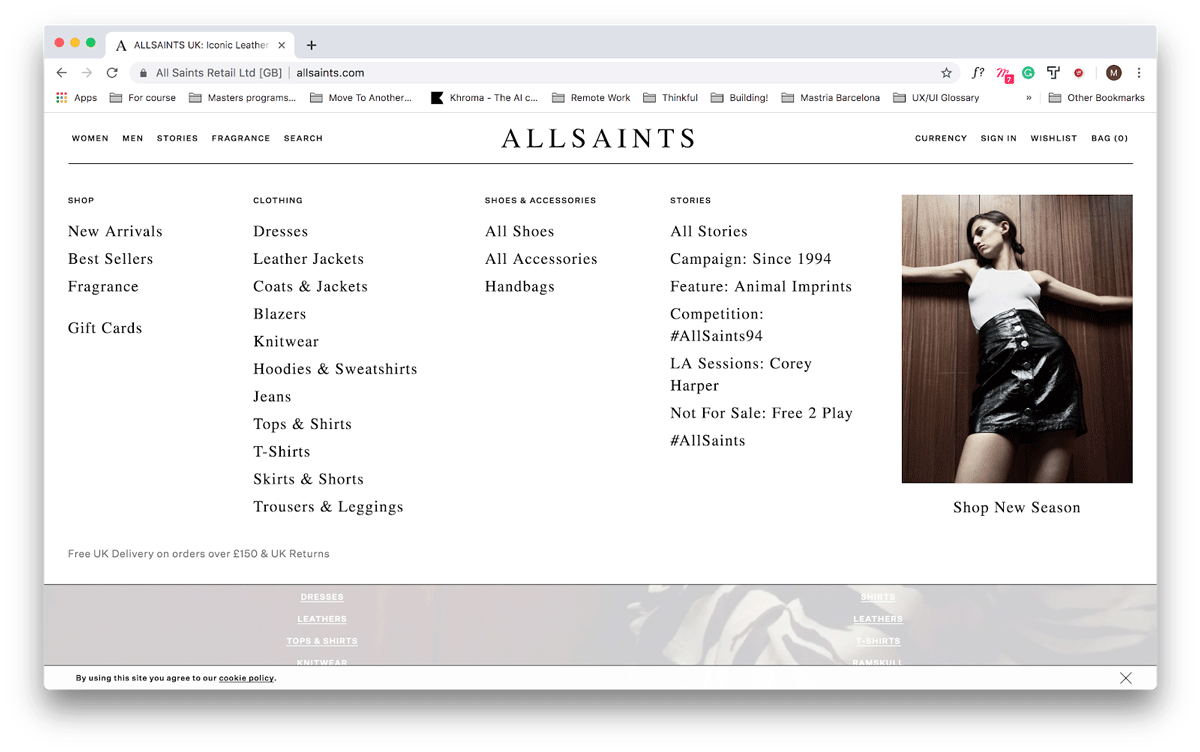Screen dimensions: 1200x752
Task: Open the STORIES navigation item
Action: coord(177,138)
